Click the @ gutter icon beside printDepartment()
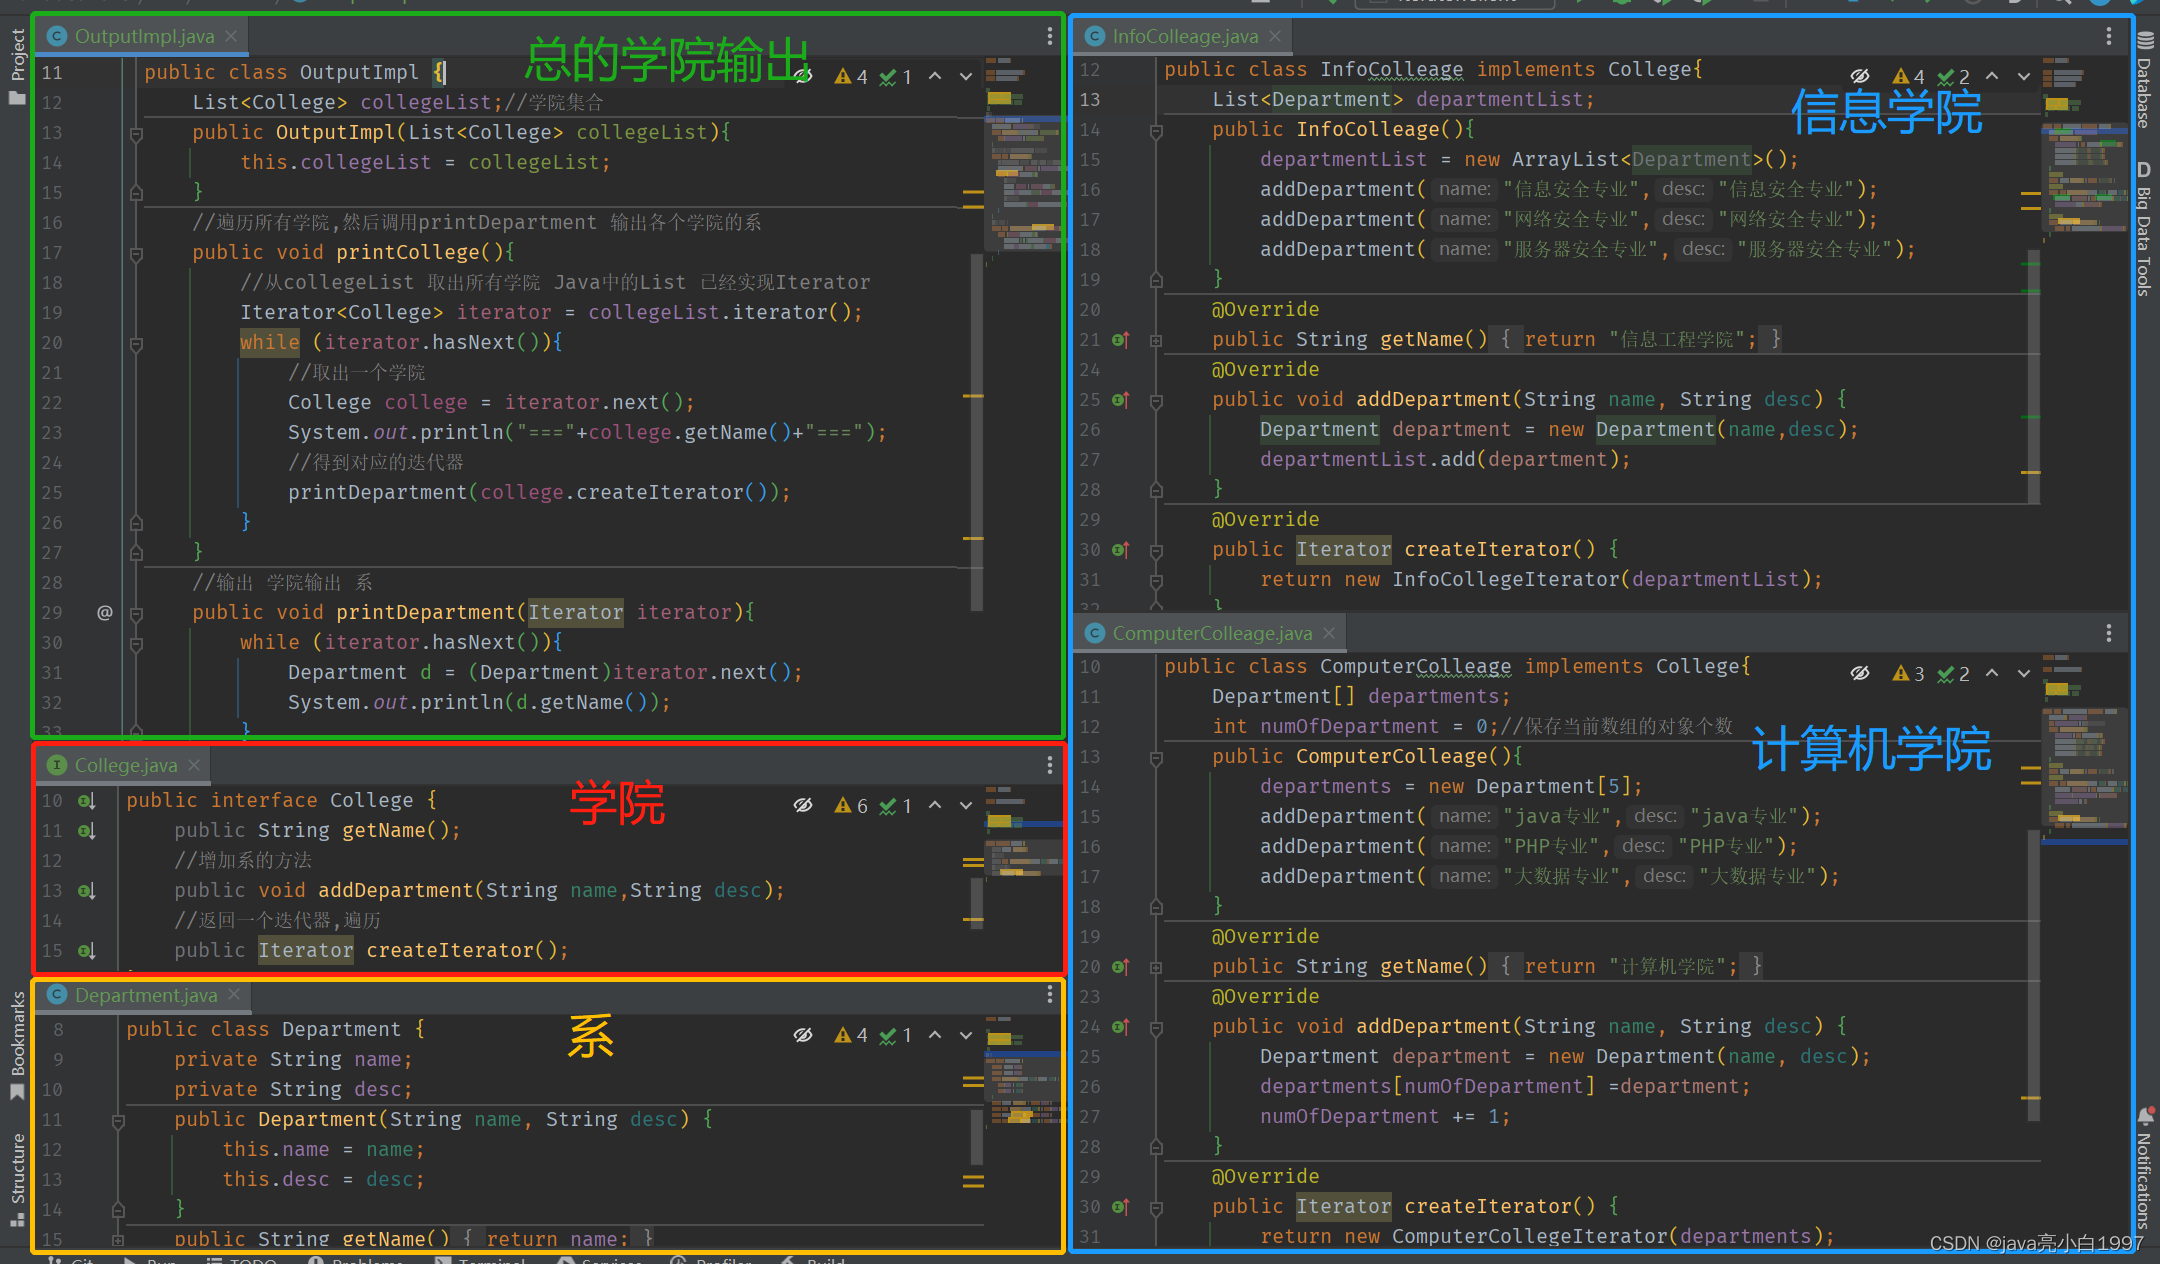Image resolution: width=2160 pixels, height=1264 pixels. point(104,612)
